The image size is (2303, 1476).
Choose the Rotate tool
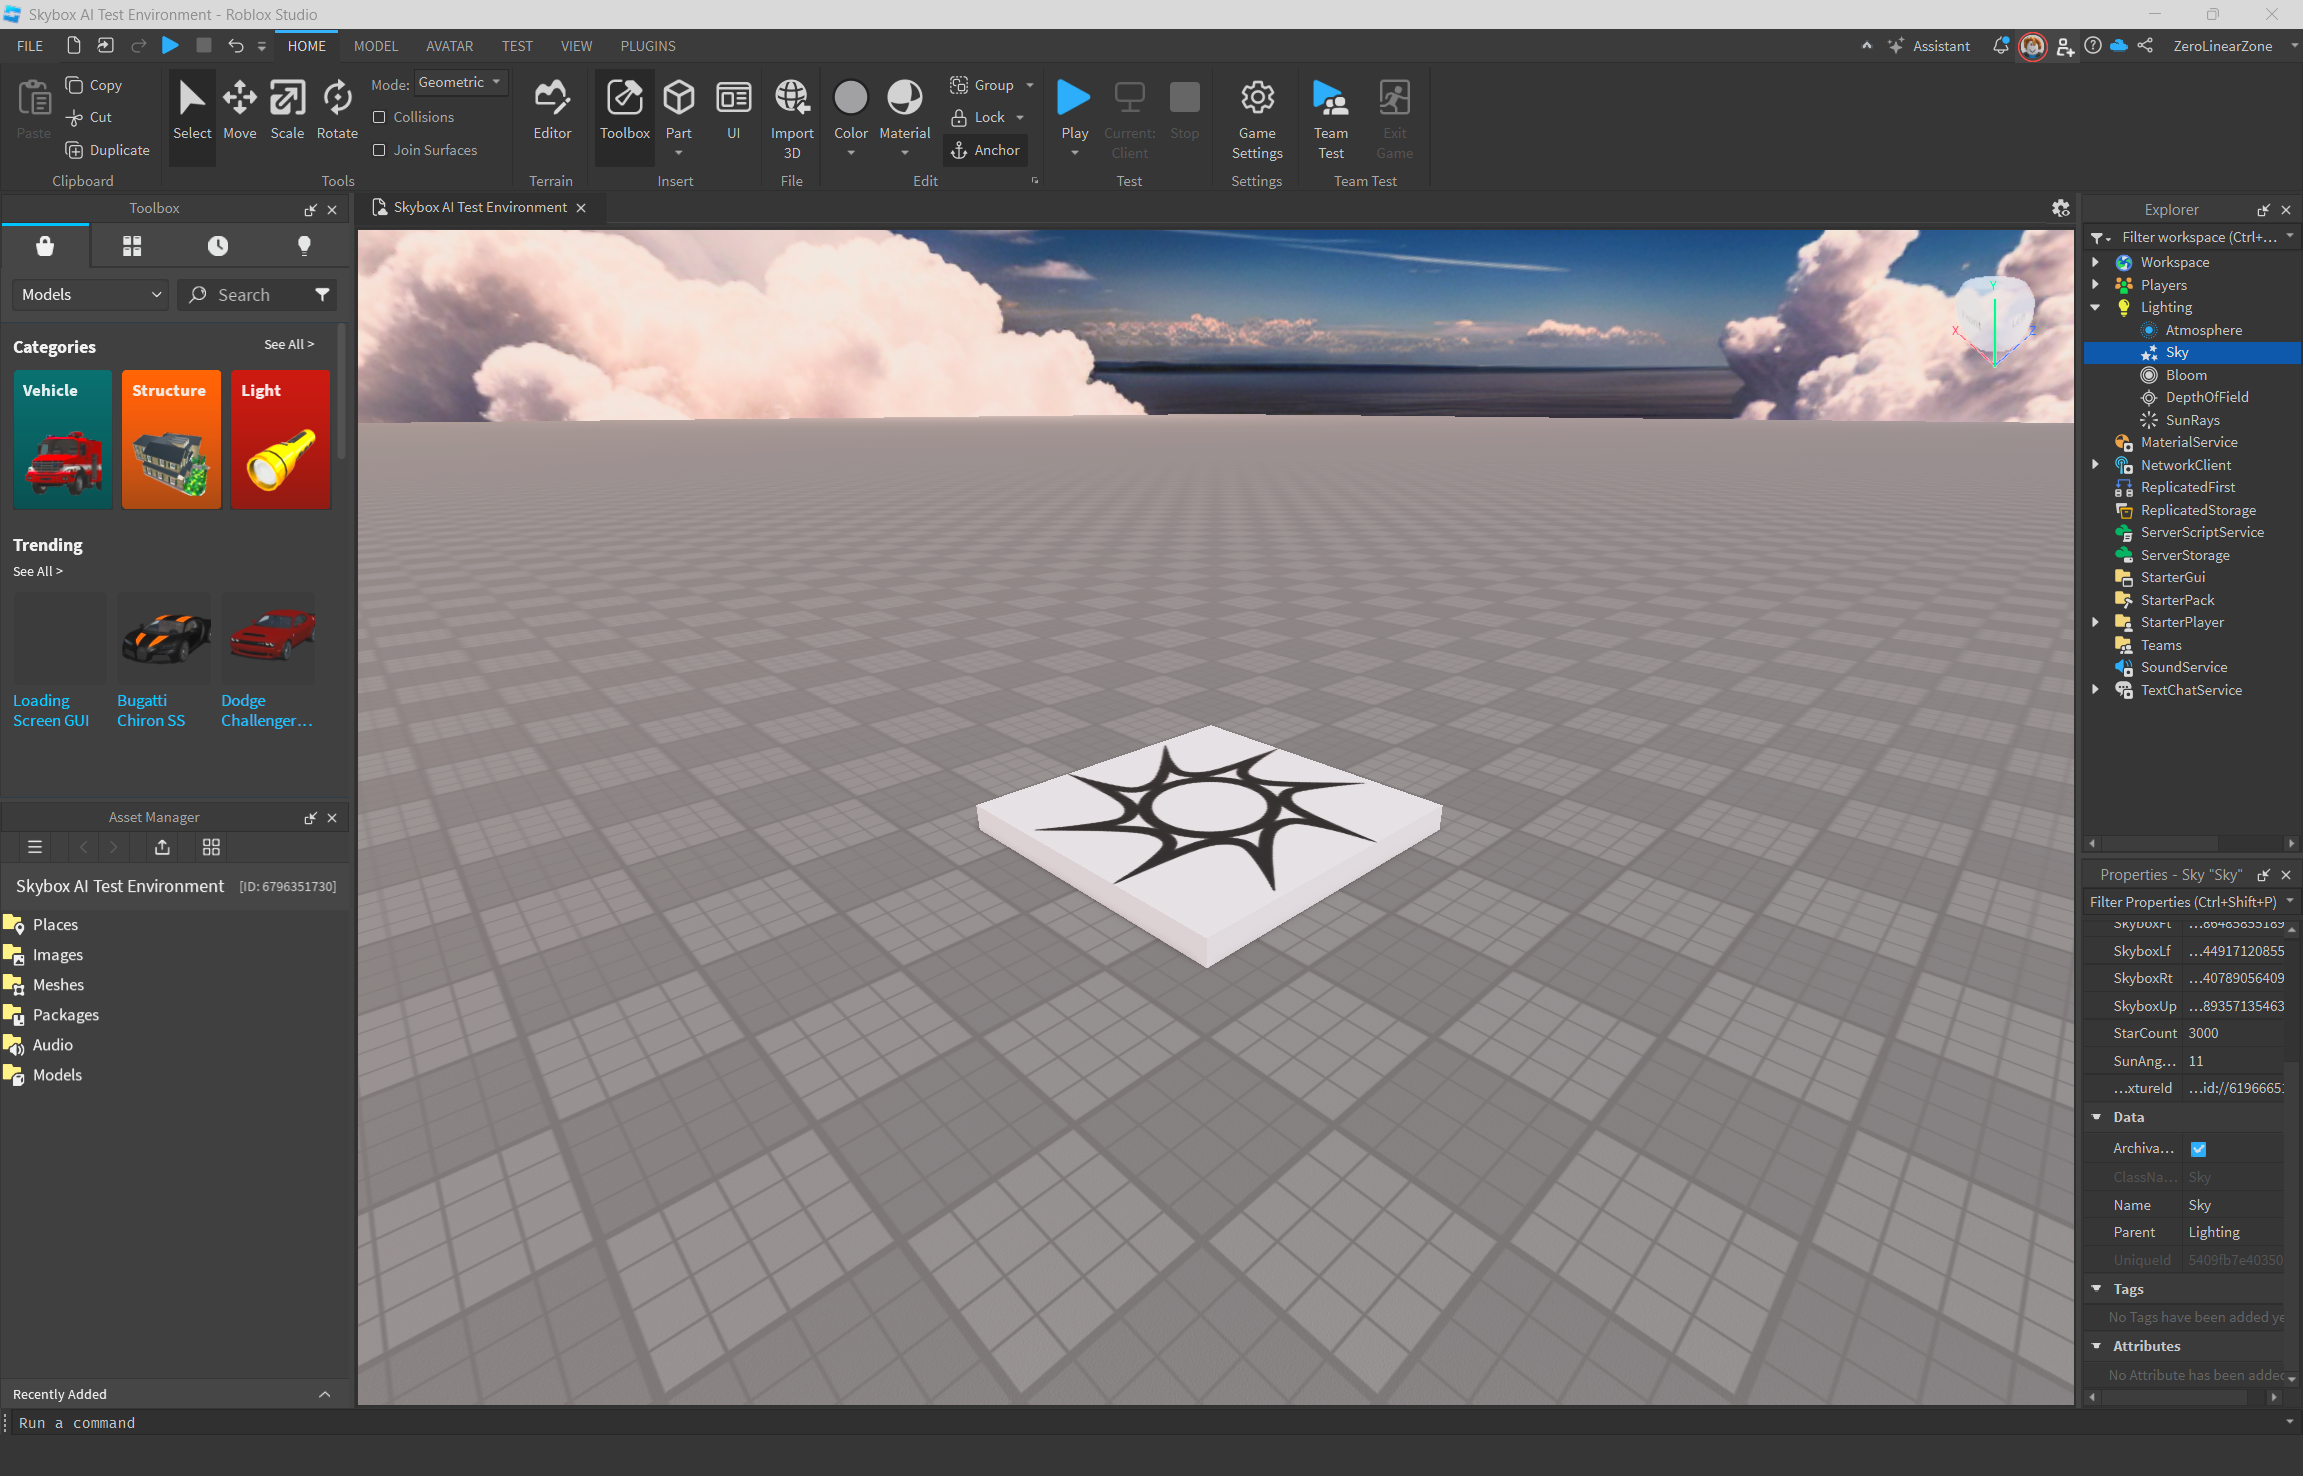point(337,108)
